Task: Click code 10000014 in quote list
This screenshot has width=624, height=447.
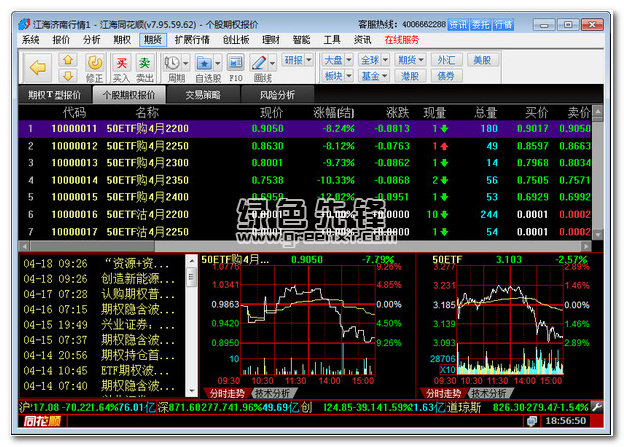Action: point(74,180)
